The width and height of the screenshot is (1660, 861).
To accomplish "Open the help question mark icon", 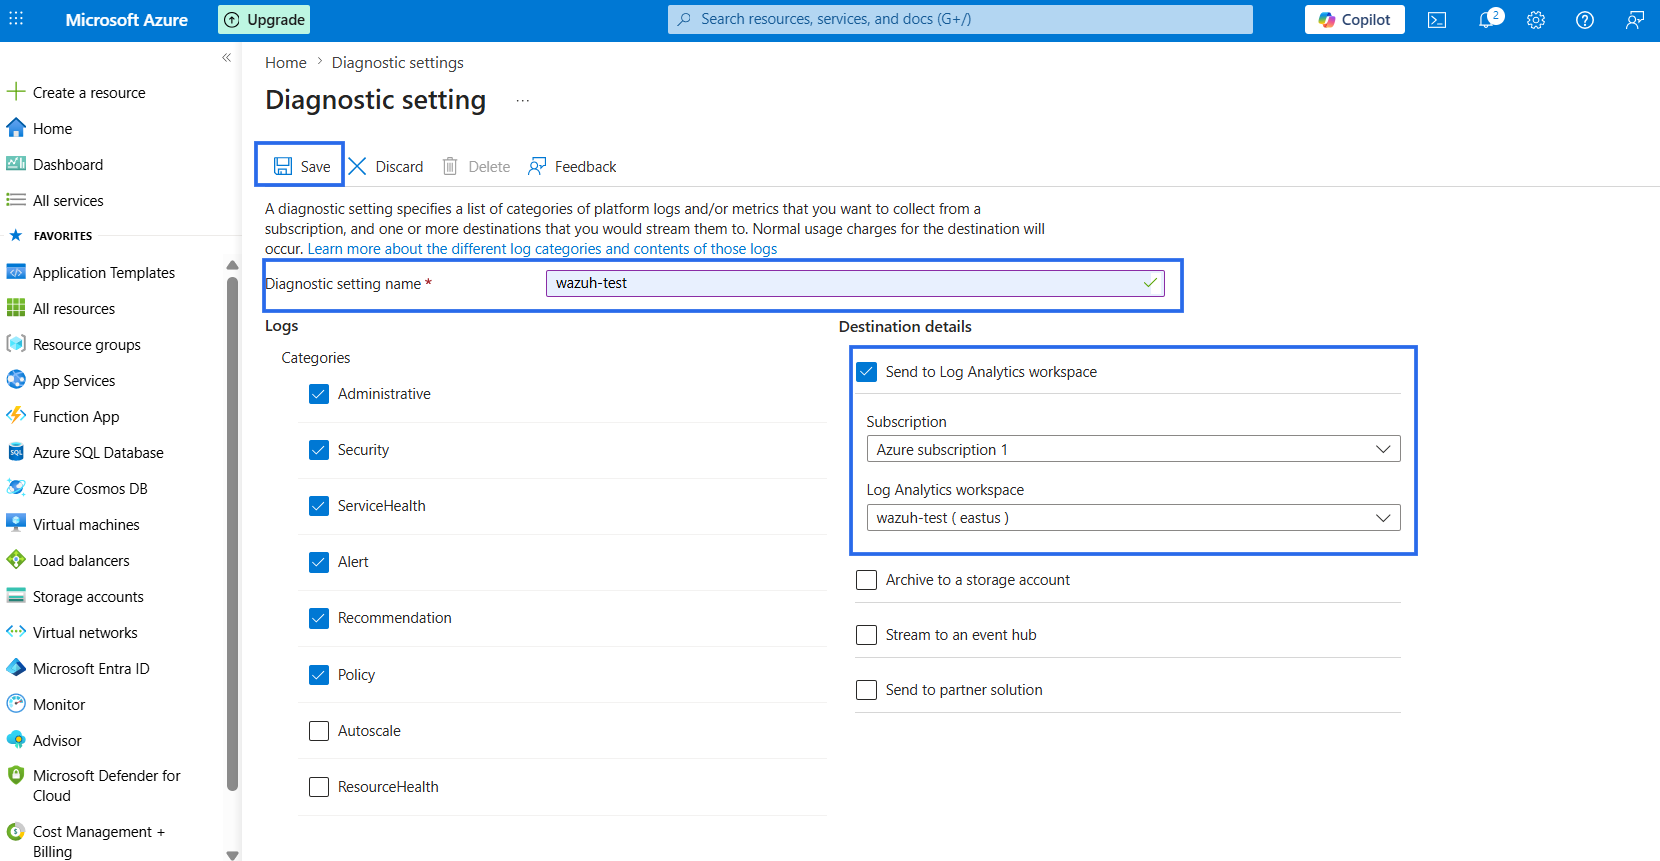I will coord(1585,20).
